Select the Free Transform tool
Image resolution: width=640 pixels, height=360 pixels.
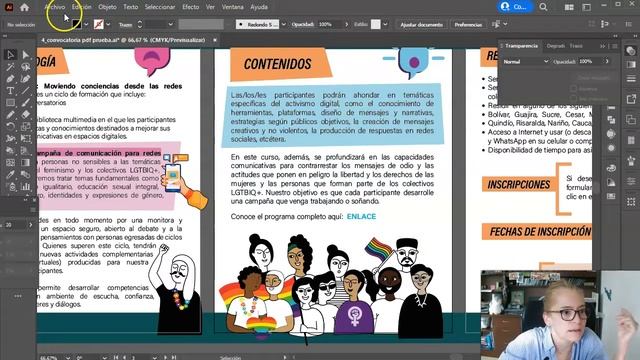[26, 138]
